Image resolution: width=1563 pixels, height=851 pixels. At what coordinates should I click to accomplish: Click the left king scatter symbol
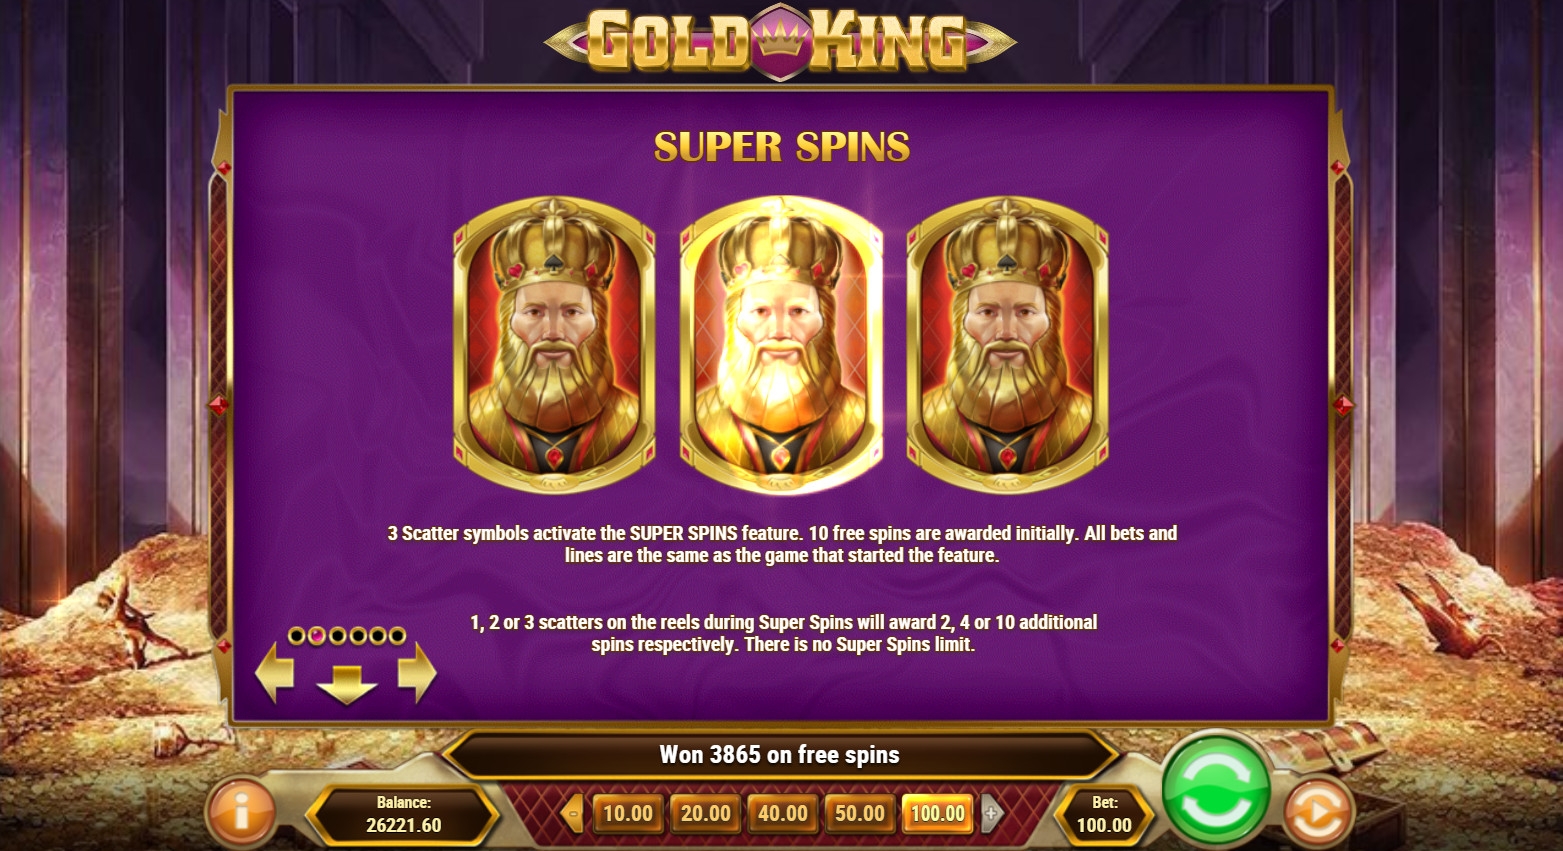click(x=555, y=344)
